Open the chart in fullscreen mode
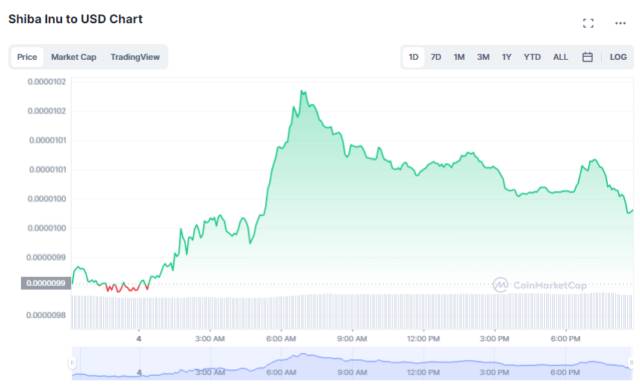 pos(588,23)
